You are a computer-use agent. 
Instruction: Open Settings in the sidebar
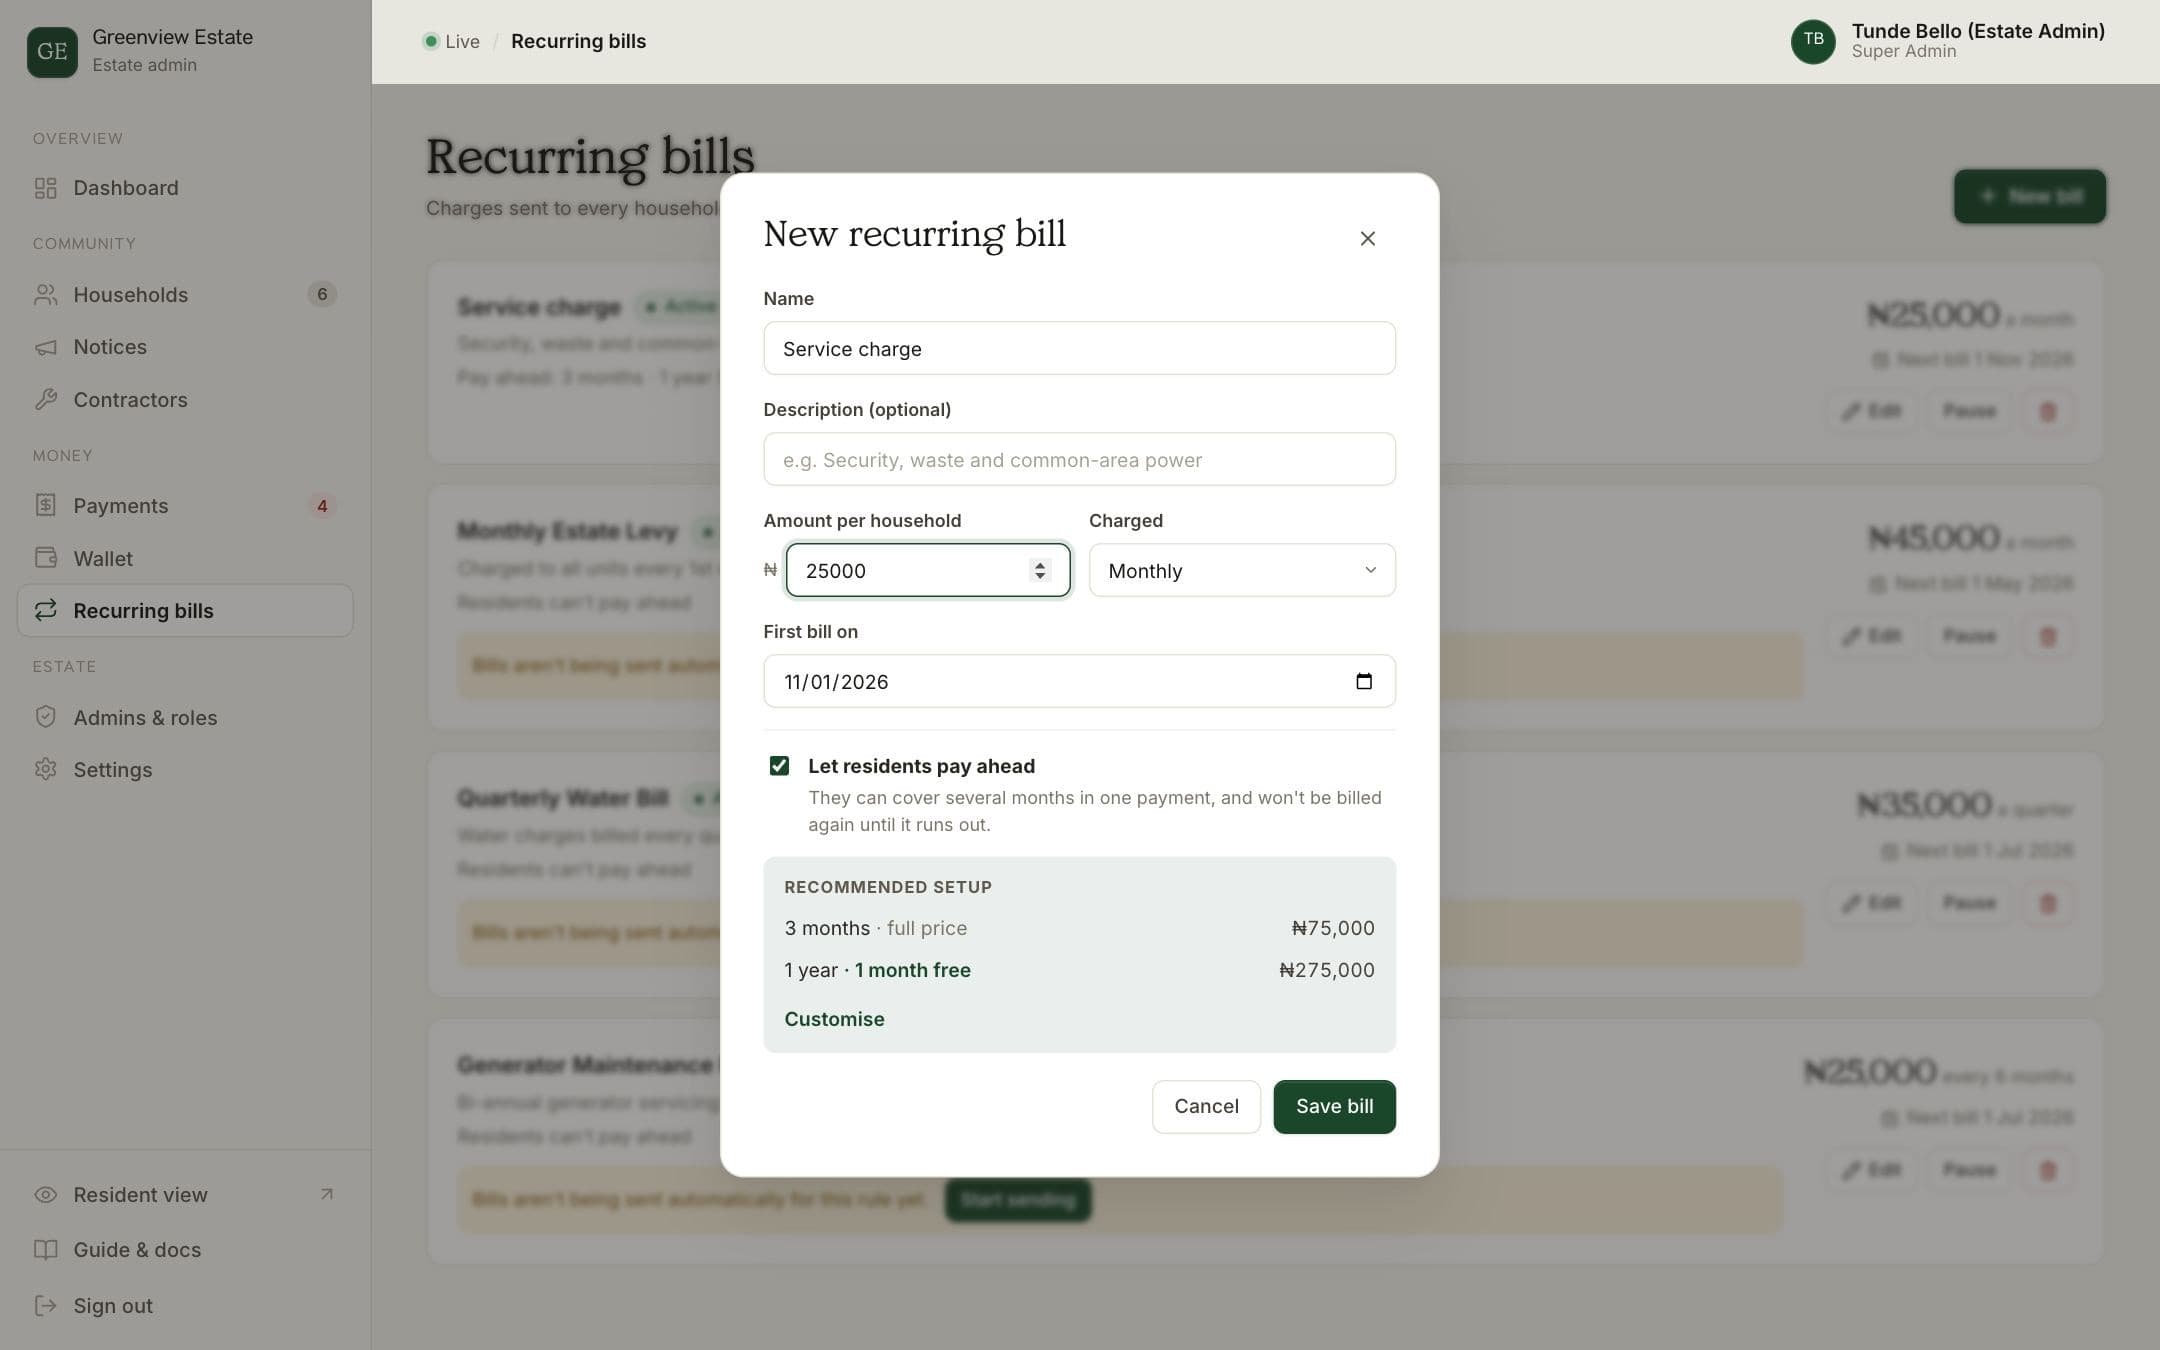pos(185,770)
